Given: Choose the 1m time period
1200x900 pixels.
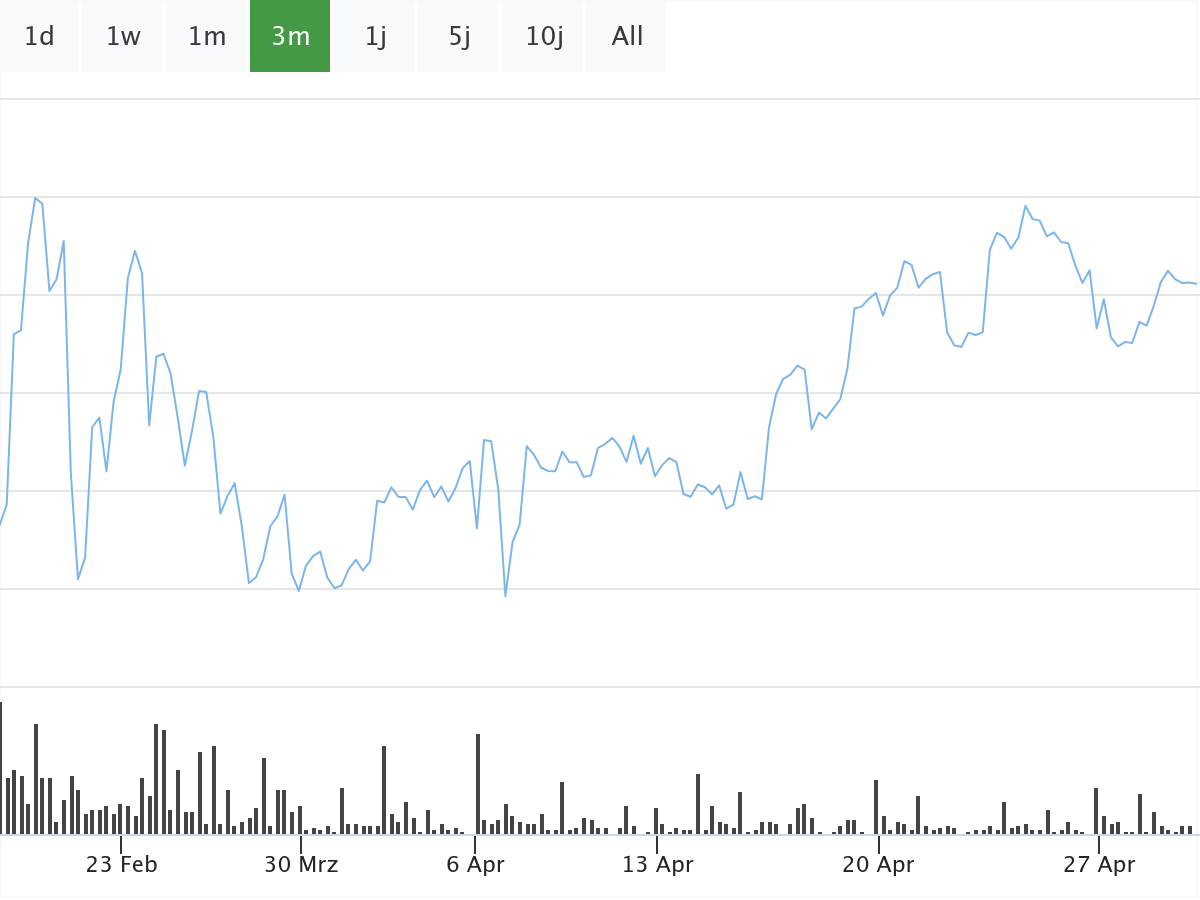Looking at the screenshot, I should point(207,37).
